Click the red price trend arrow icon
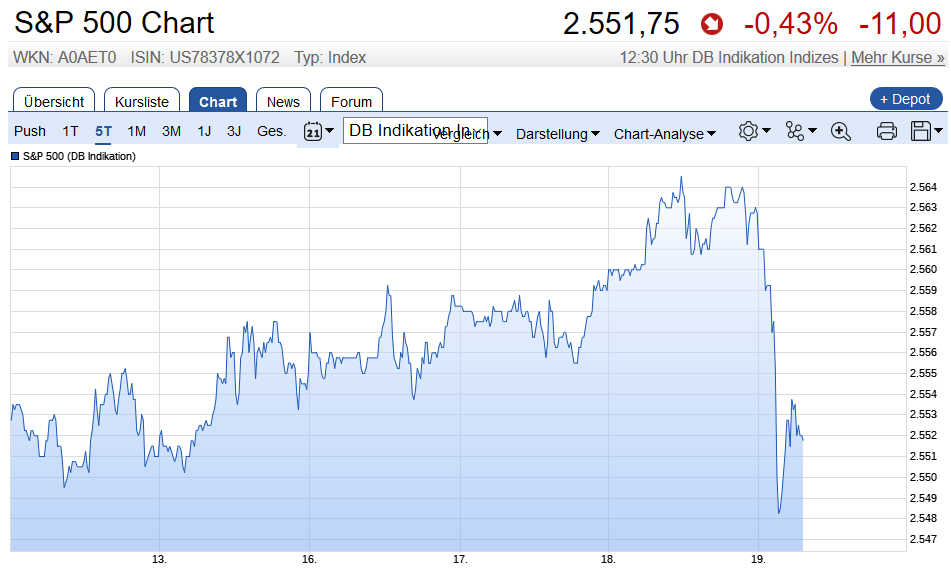 (x=711, y=23)
